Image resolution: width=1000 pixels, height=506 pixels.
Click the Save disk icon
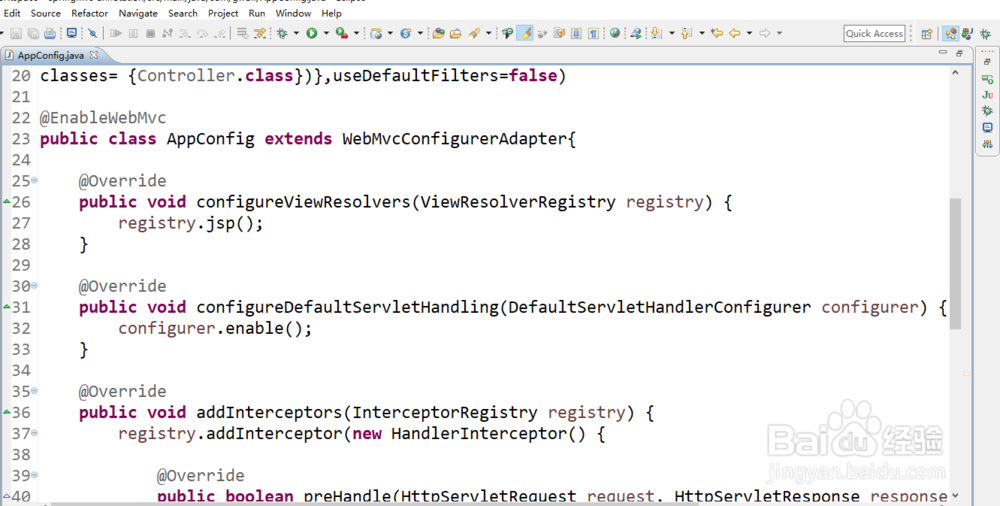pos(16,33)
